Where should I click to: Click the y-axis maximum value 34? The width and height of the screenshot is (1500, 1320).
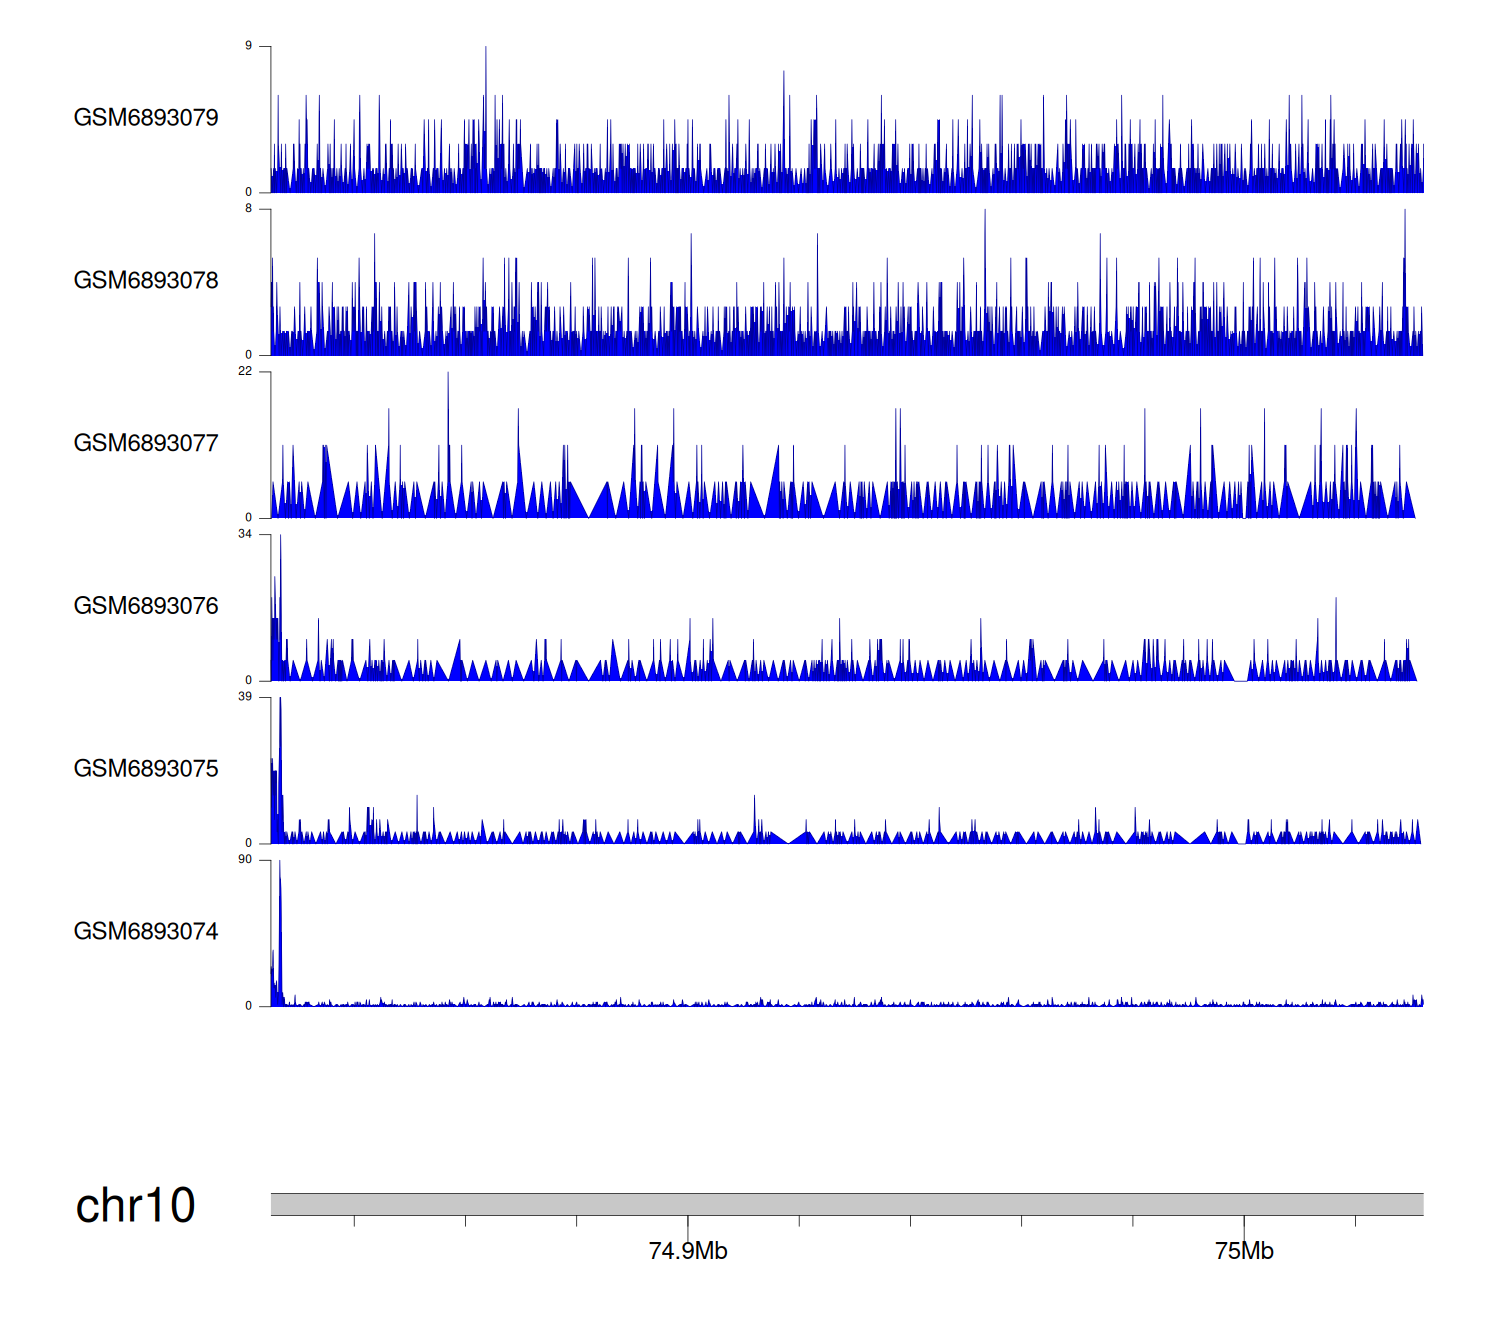pos(245,534)
